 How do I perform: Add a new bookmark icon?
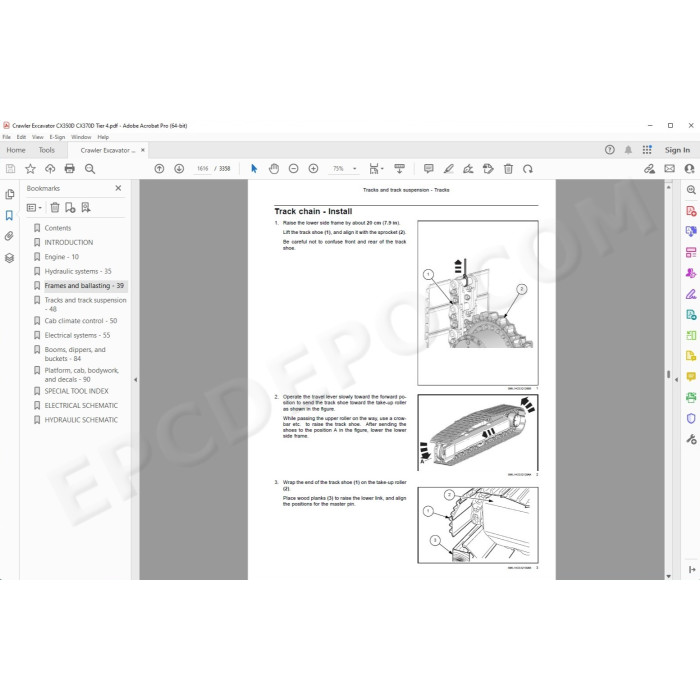70,208
